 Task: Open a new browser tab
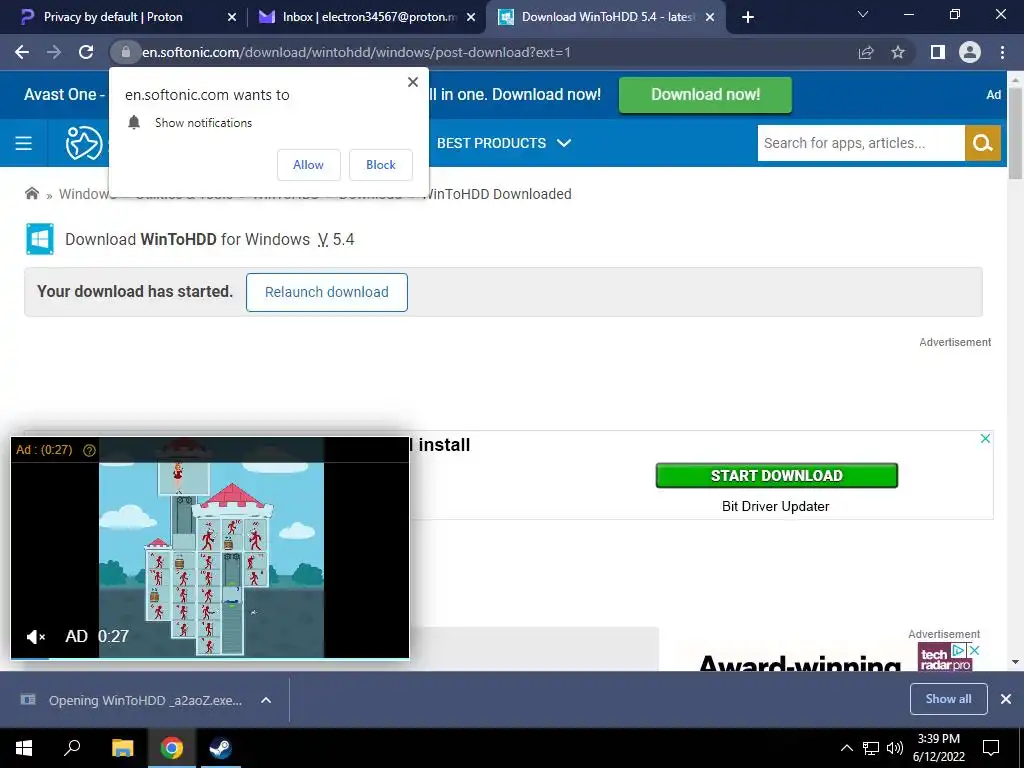tap(748, 17)
